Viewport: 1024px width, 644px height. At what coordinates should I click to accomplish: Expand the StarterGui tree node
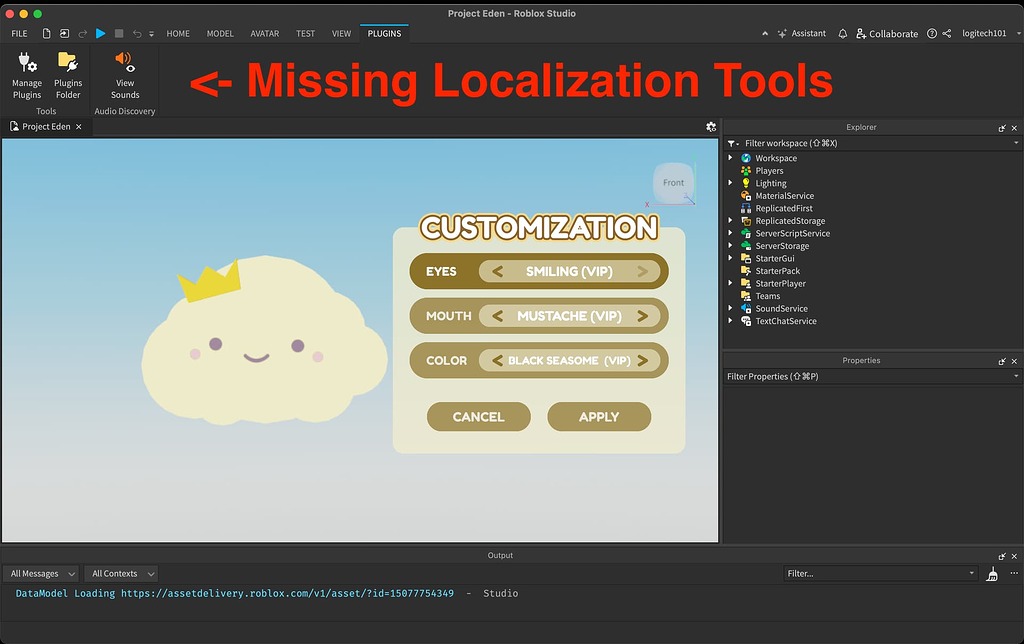tap(730, 258)
